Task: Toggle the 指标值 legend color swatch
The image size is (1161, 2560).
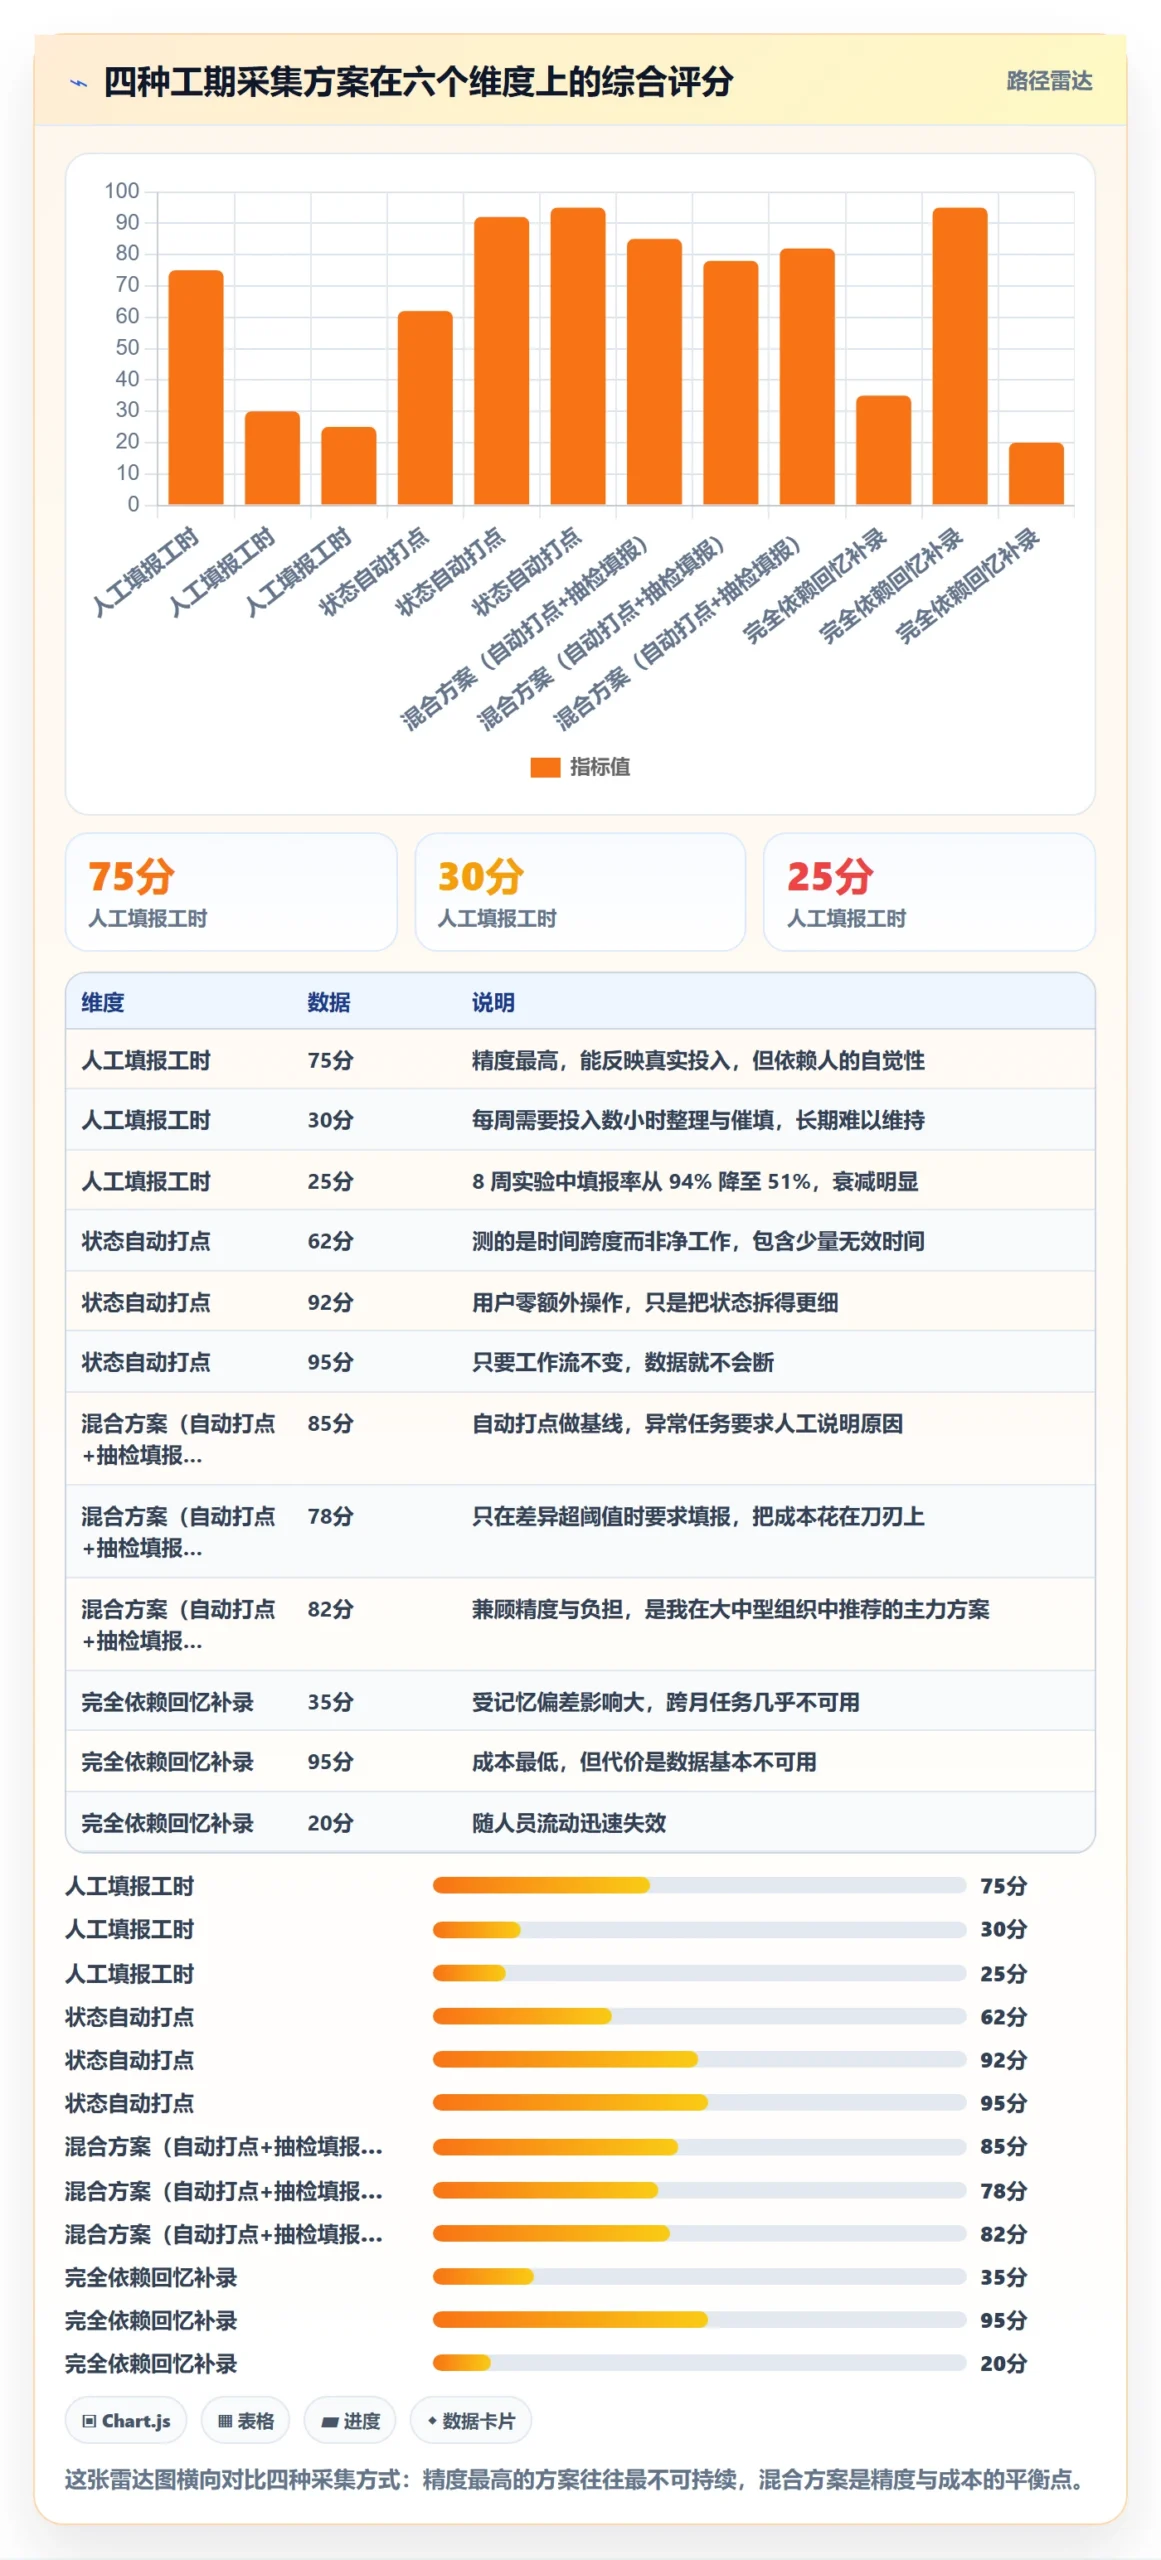Action: (544, 767)
